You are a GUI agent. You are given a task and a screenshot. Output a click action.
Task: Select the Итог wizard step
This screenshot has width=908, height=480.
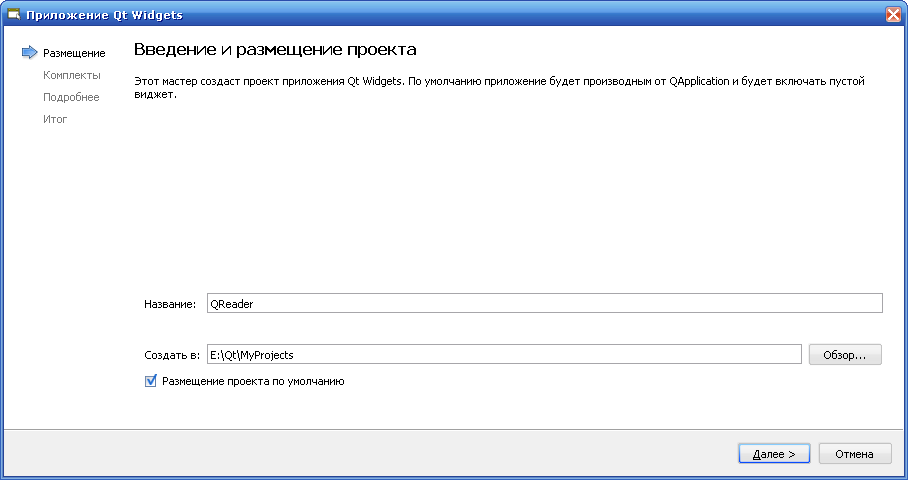coord(55,119)
